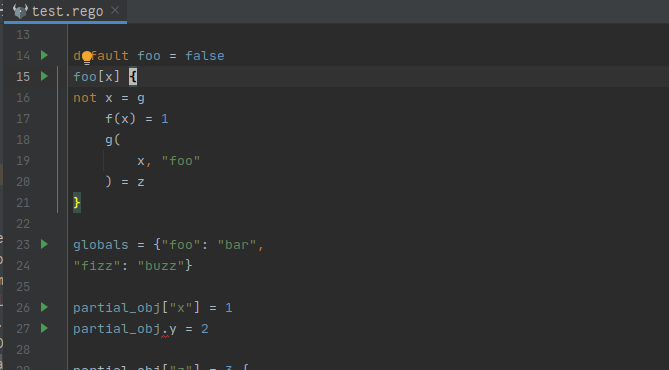Click the string "foo" on line 19

(x=181, y=161)
